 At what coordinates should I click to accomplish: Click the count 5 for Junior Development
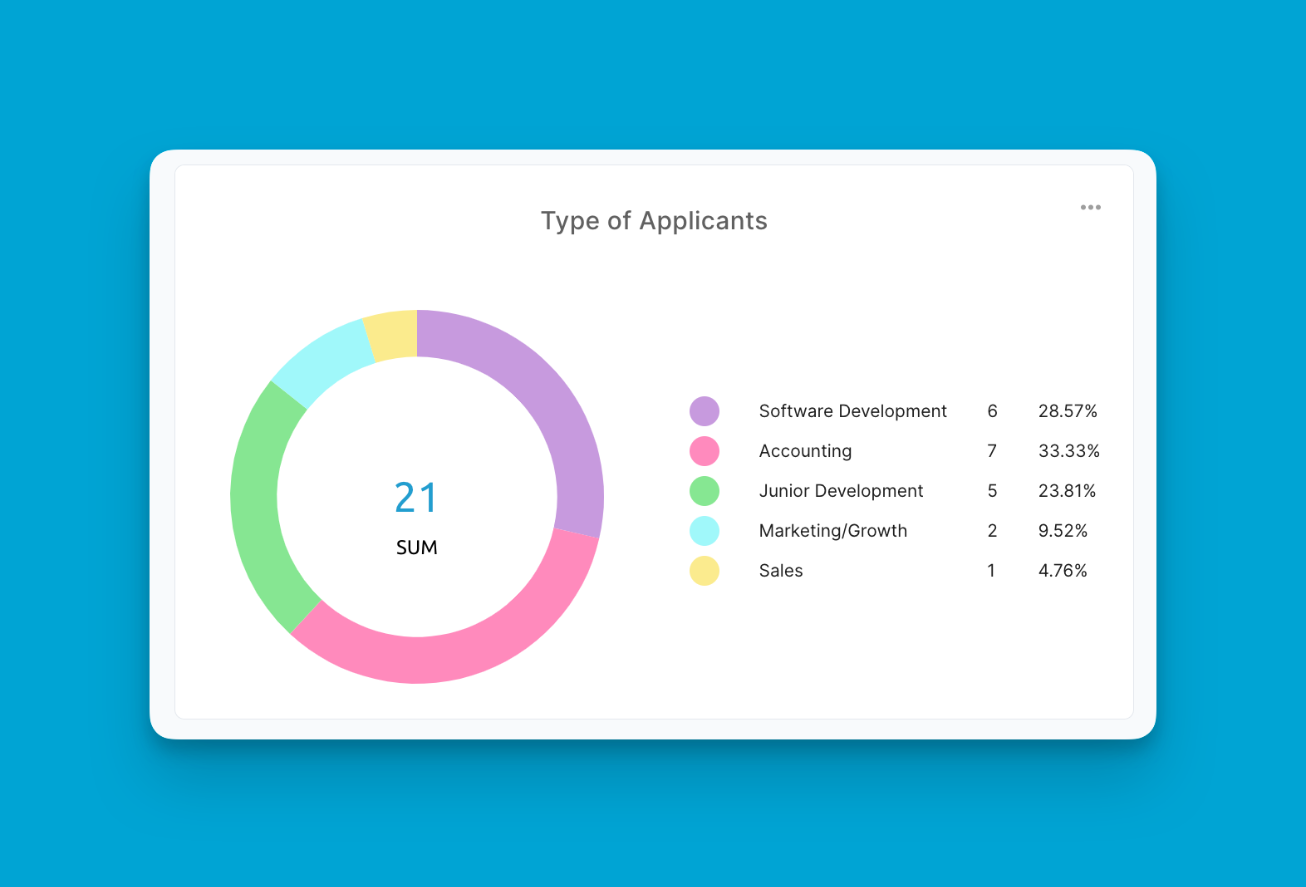pos(992,491)
